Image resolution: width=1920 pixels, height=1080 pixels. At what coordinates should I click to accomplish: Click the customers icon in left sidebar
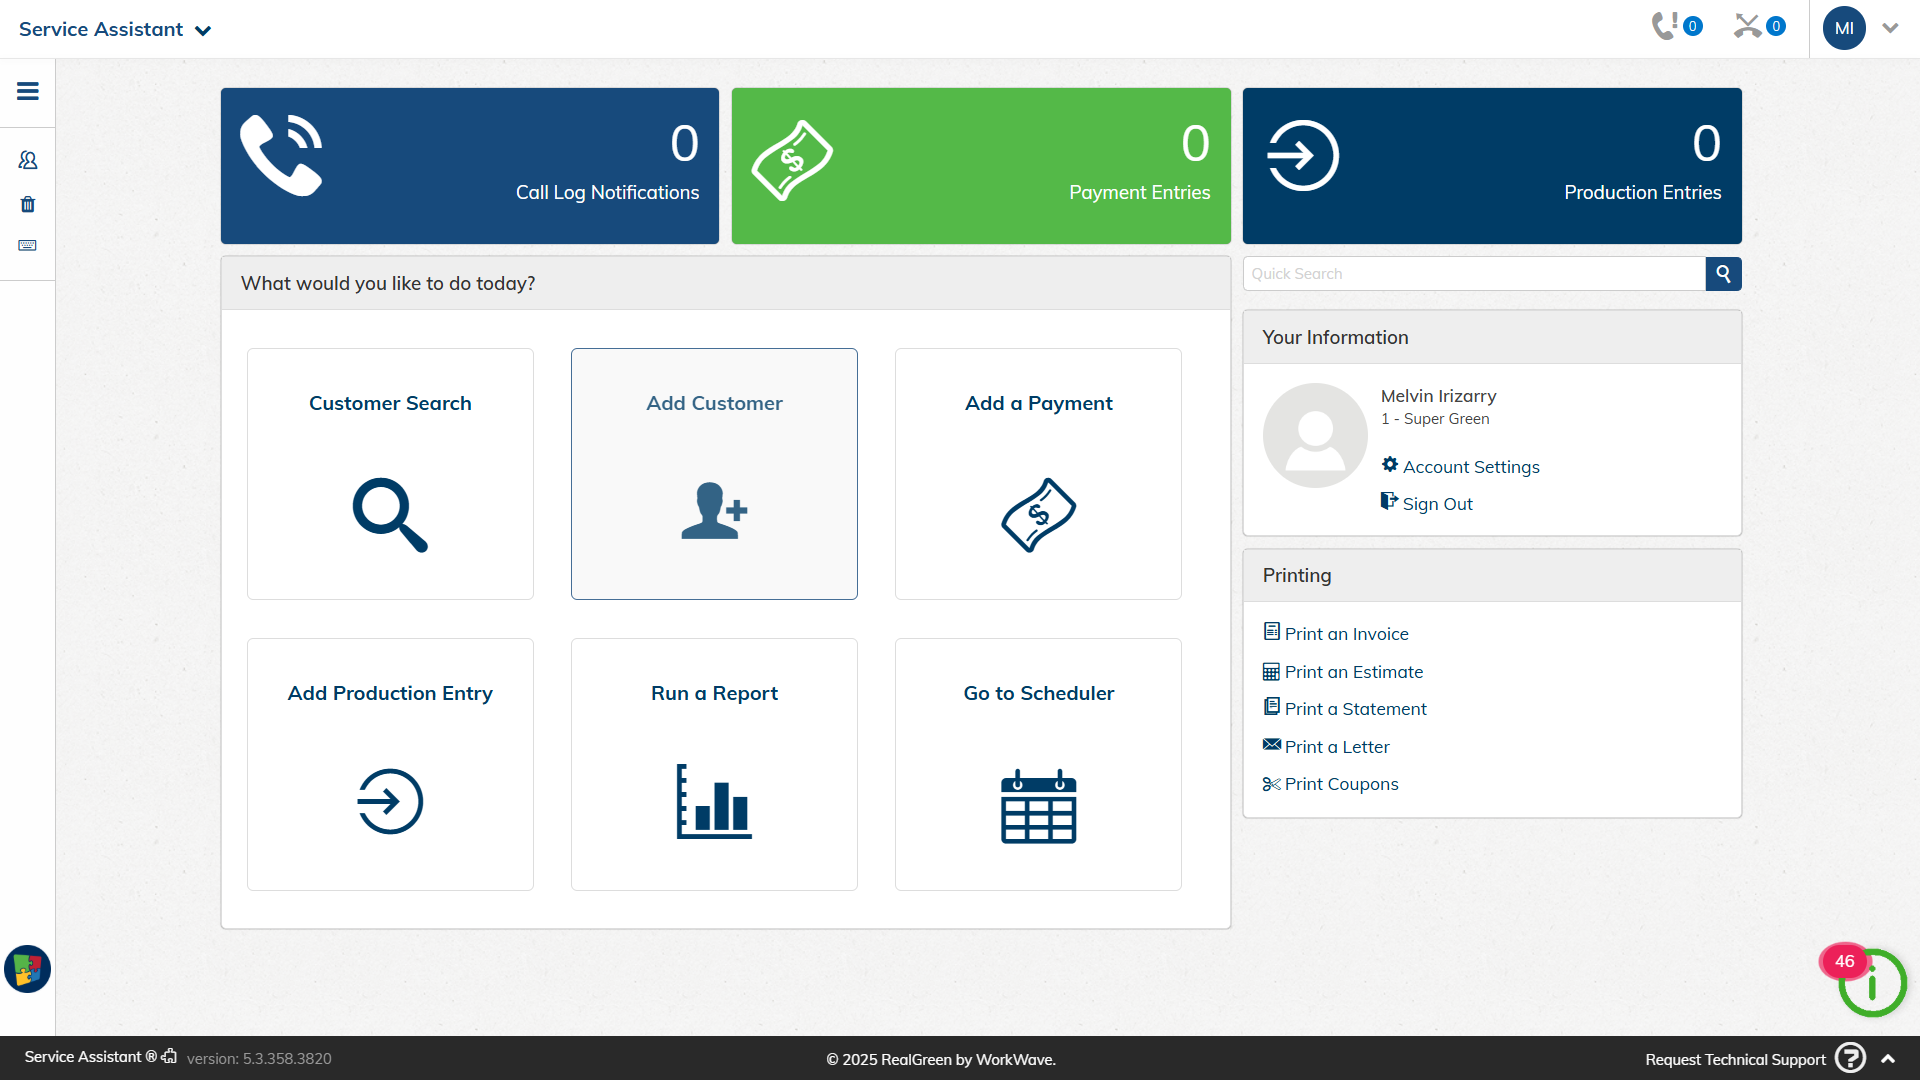(28, 160)
